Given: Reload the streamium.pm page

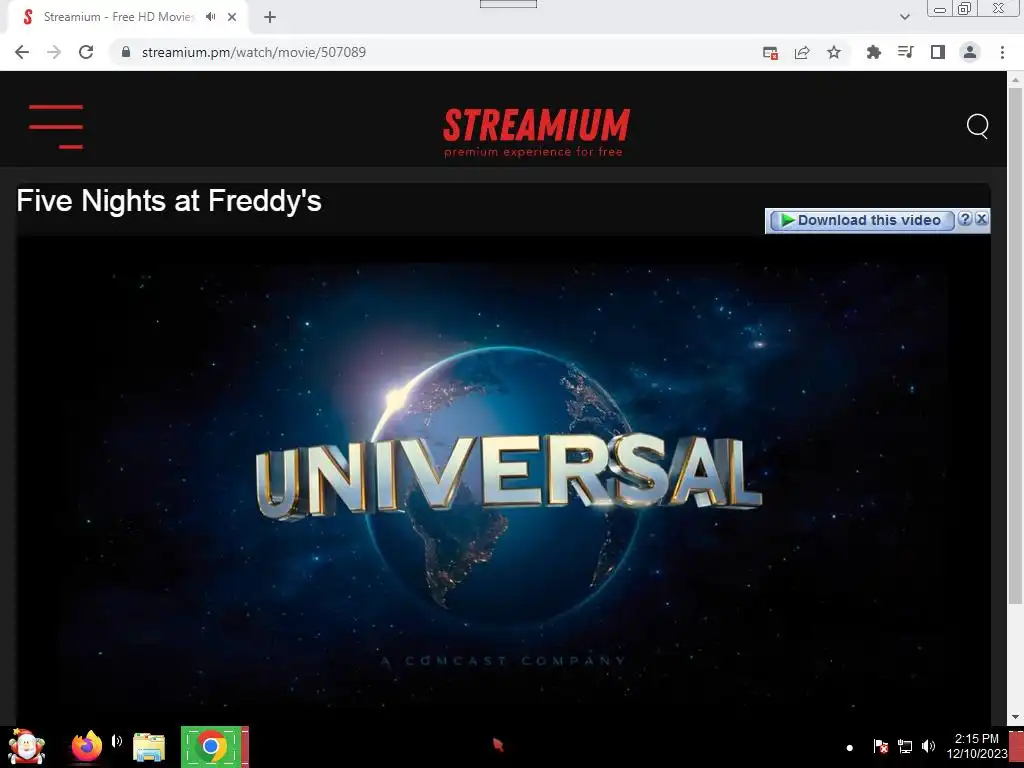Looking at the screenshot, I should click(86, 52).
